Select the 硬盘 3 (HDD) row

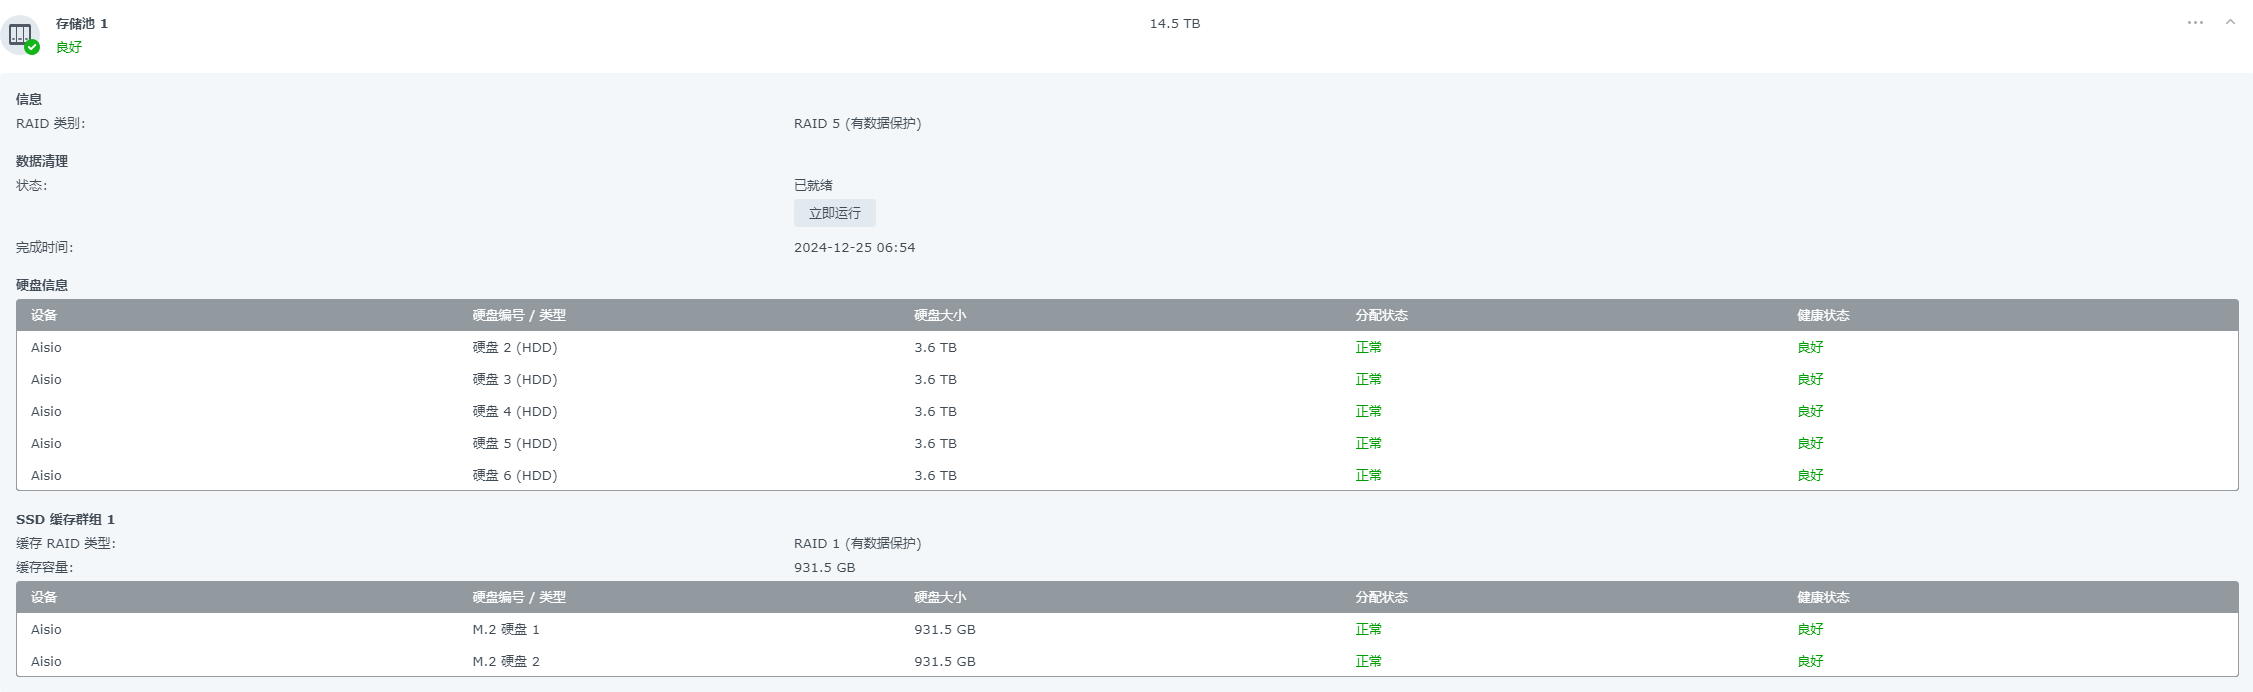(x=1127, y=379)
